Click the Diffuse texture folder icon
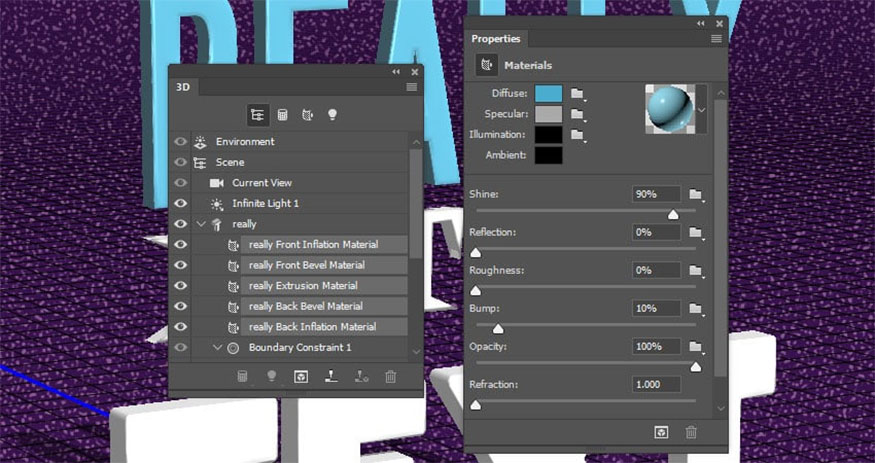The height and width of the screenshot is (463, 875). 577,93
